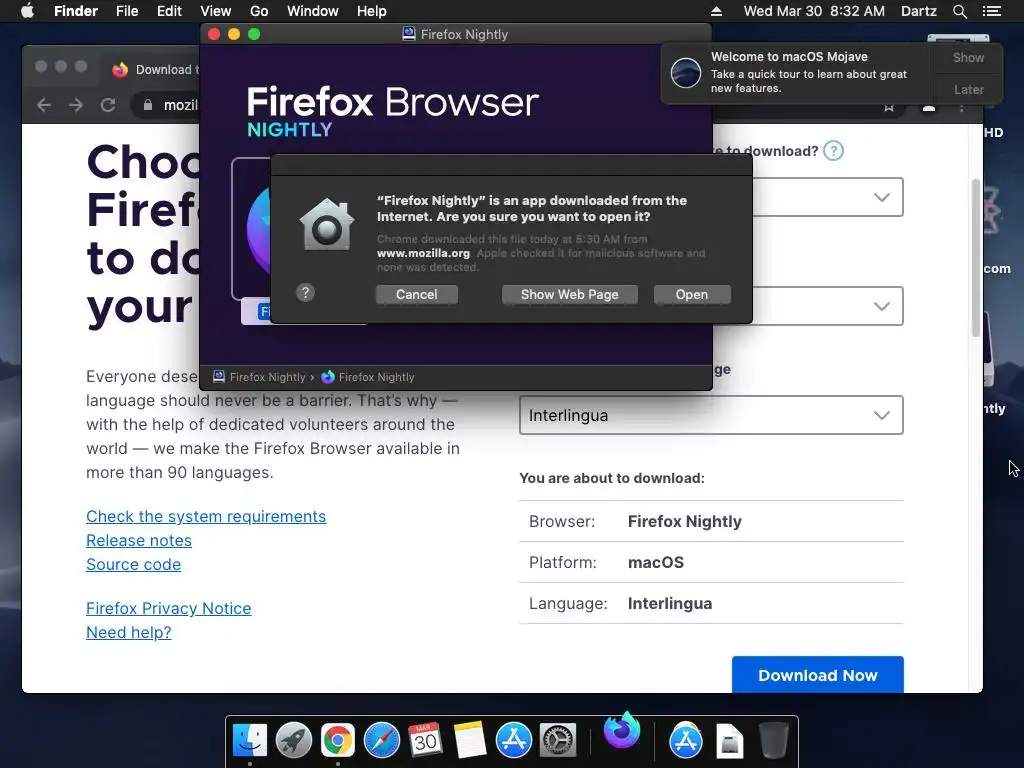Go back in Chrome window
This screenshot has height=768, width=1024.
point(44,104)
